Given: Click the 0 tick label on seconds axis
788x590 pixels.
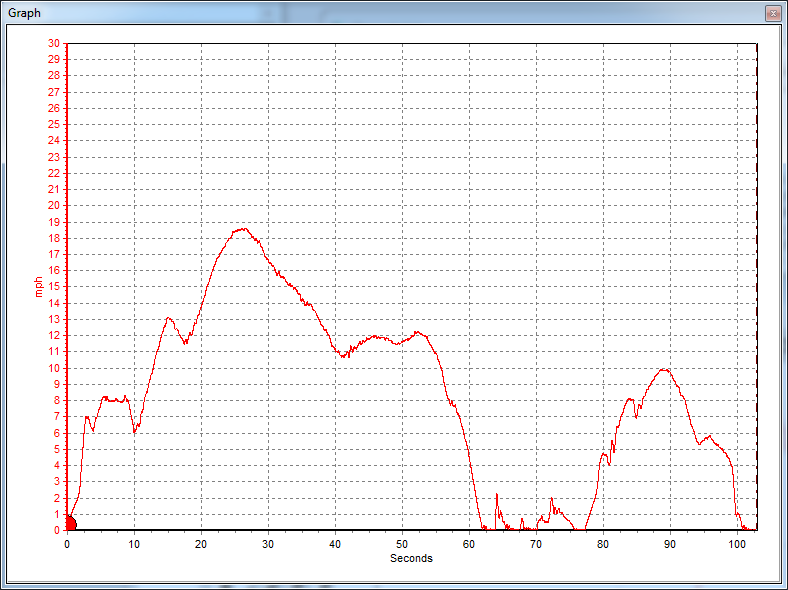Looking at the screenshot, I should tap(67, 545).
